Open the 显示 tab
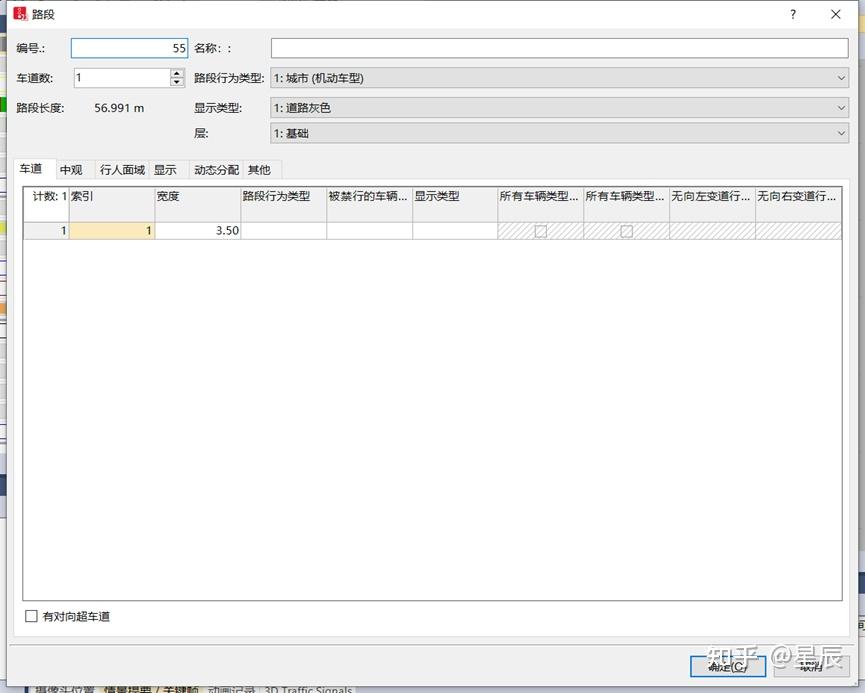Screen dimensions: 865x693 pos(165,169)
